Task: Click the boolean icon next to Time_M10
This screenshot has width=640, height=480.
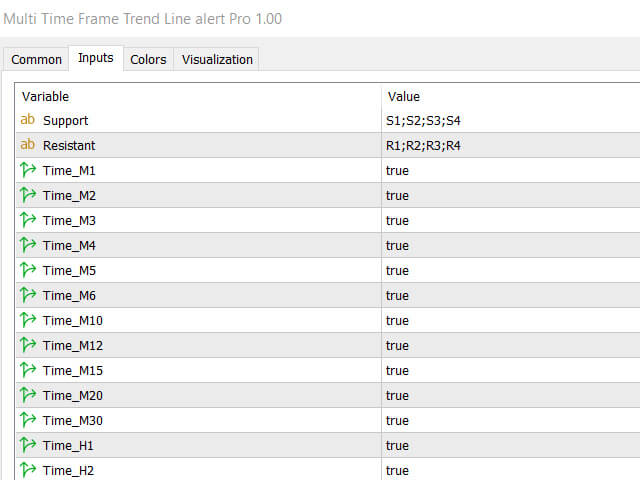Action: click(28, 320)
